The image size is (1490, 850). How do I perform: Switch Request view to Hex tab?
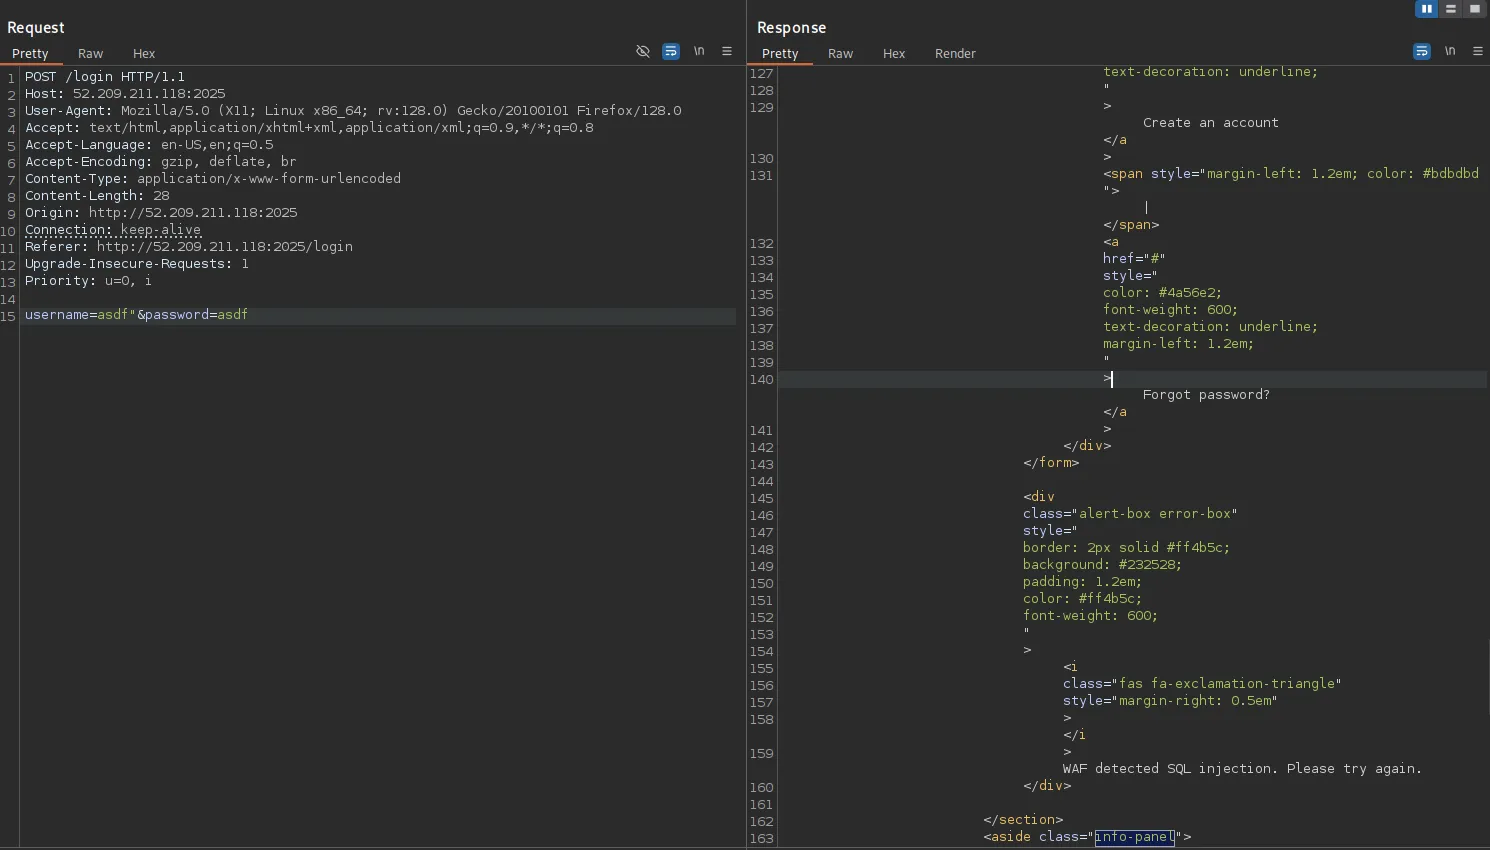[x=144, y=54]
